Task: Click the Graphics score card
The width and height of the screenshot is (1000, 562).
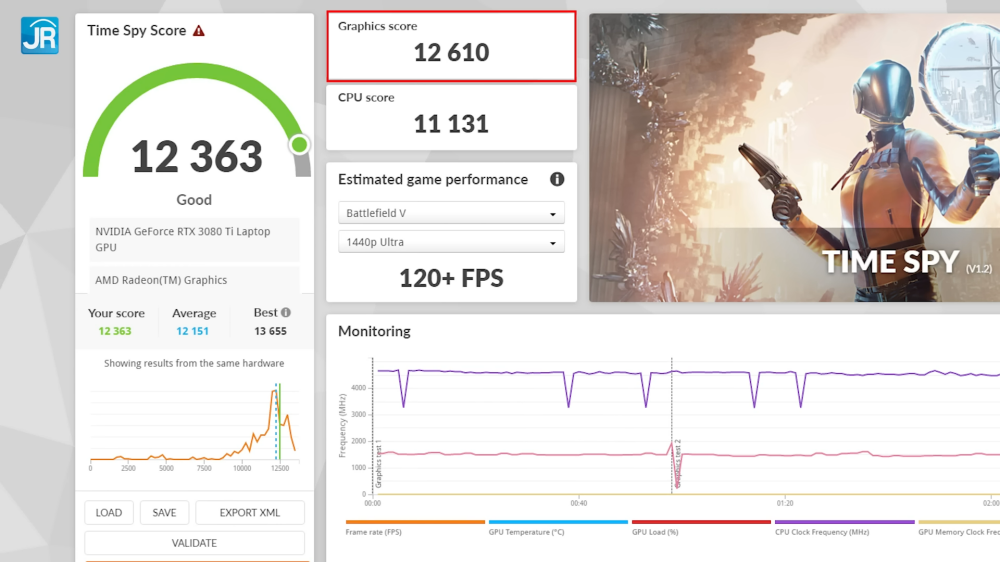Action: (452, 46)
